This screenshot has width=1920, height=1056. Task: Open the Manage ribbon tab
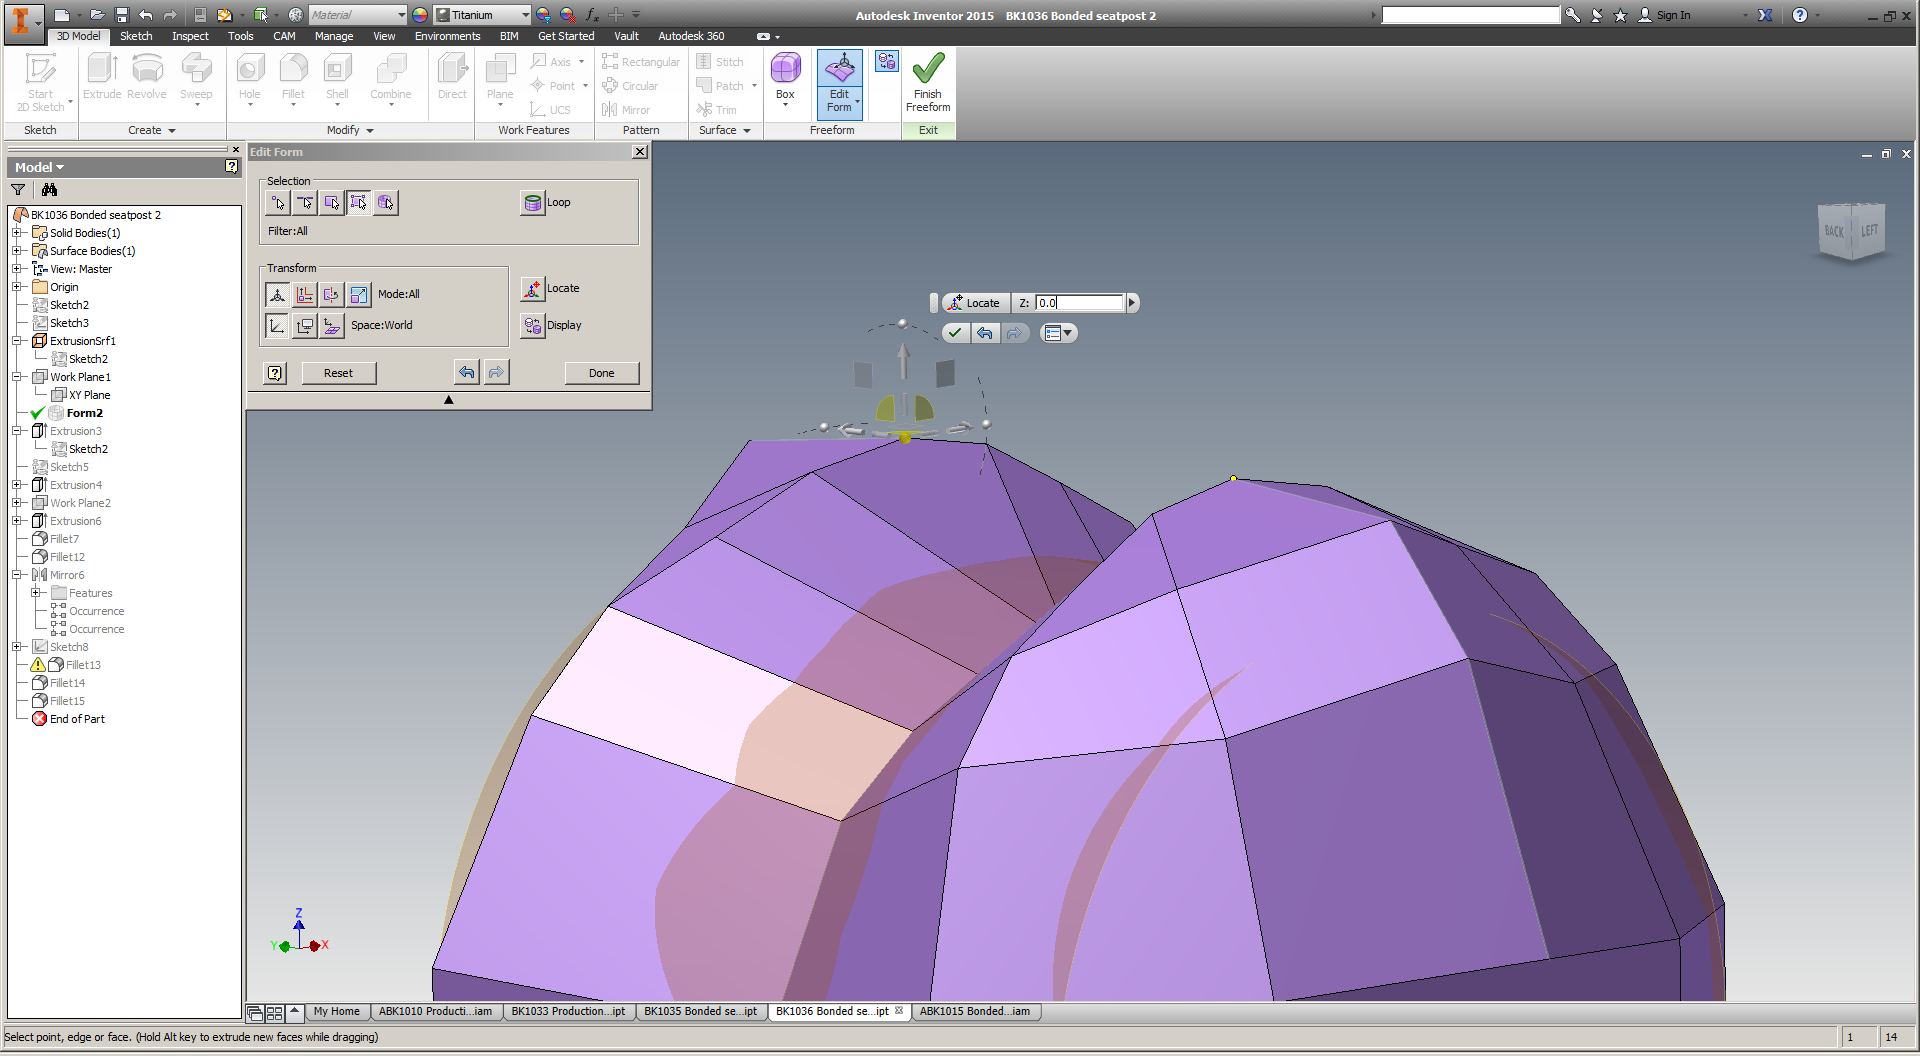pos(334,36)
